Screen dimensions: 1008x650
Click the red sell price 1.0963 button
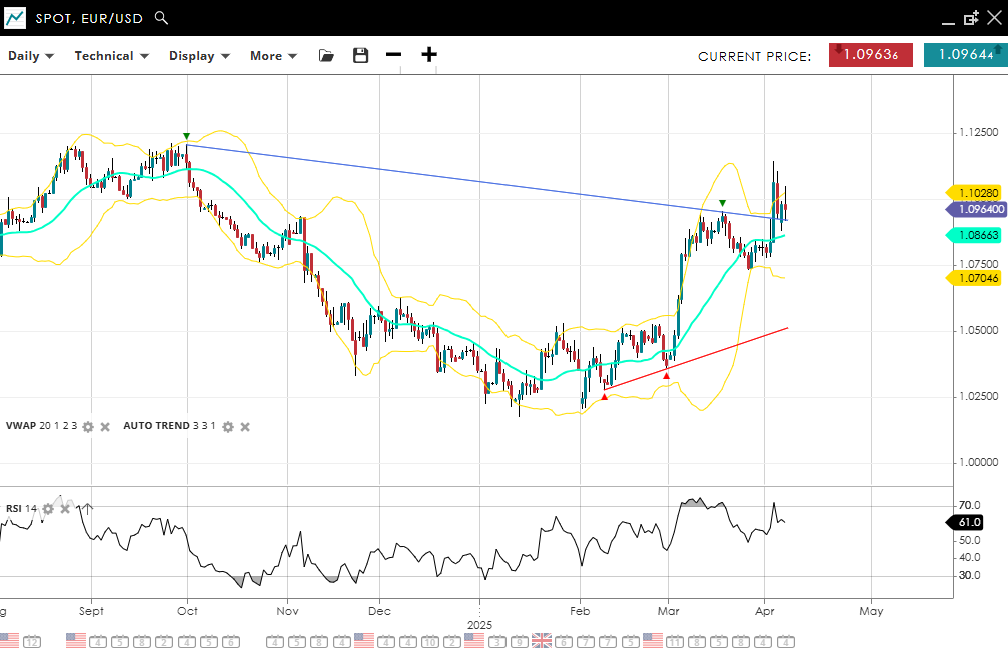(870, 55)
